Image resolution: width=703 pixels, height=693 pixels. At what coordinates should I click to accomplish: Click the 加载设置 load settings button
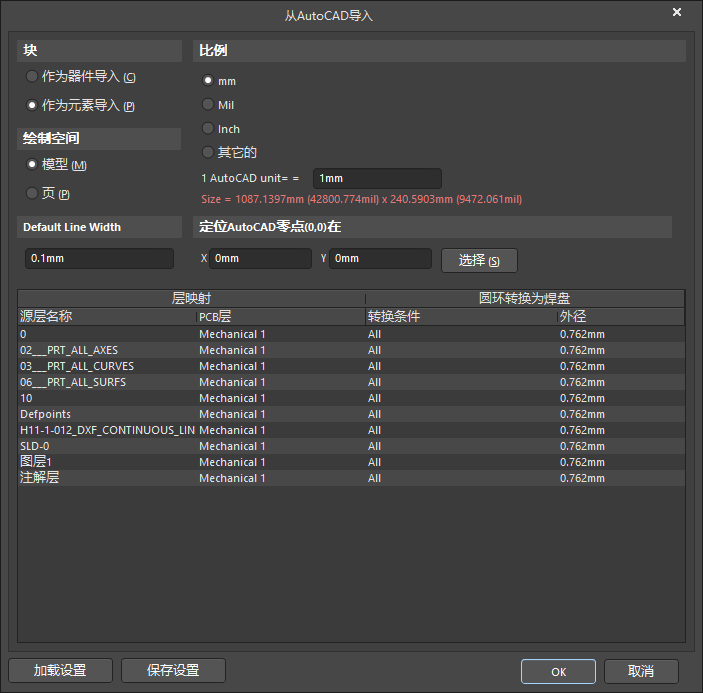pos(61,670)
